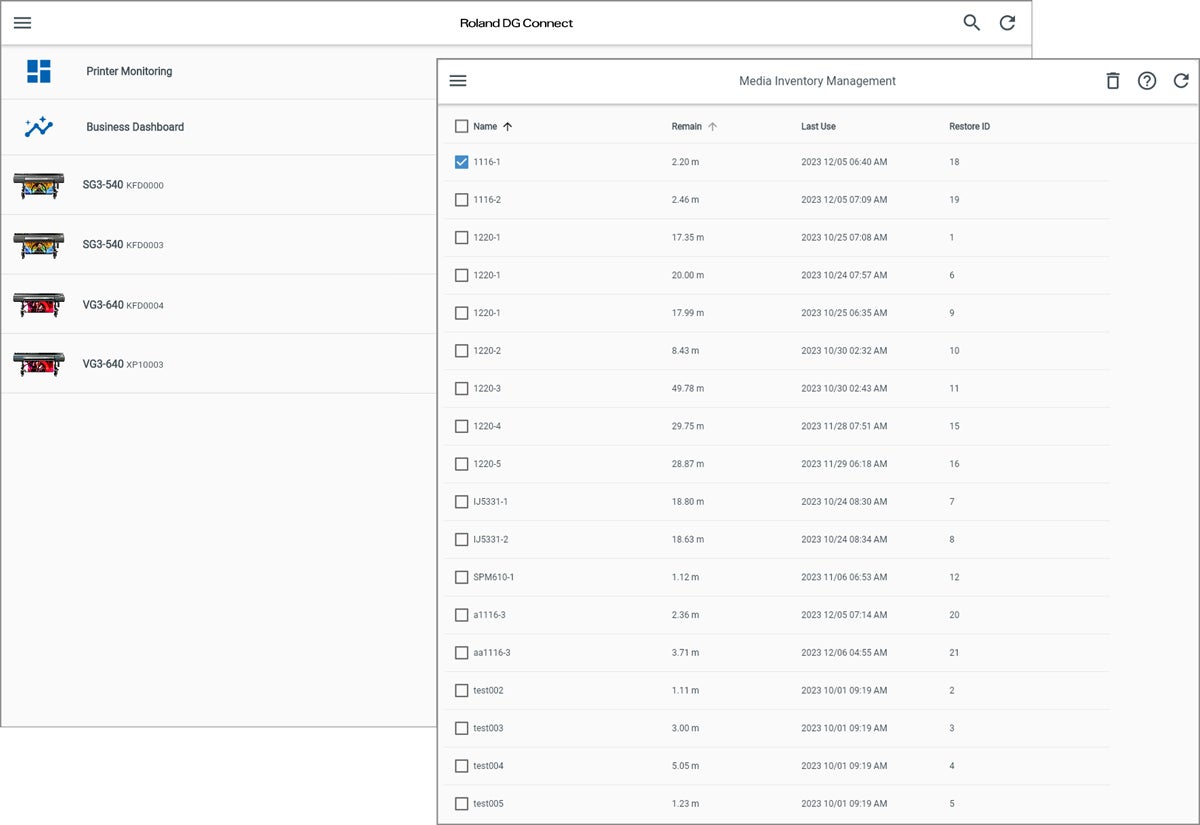Open hamburger menu in Roland DG Connect

22,23
